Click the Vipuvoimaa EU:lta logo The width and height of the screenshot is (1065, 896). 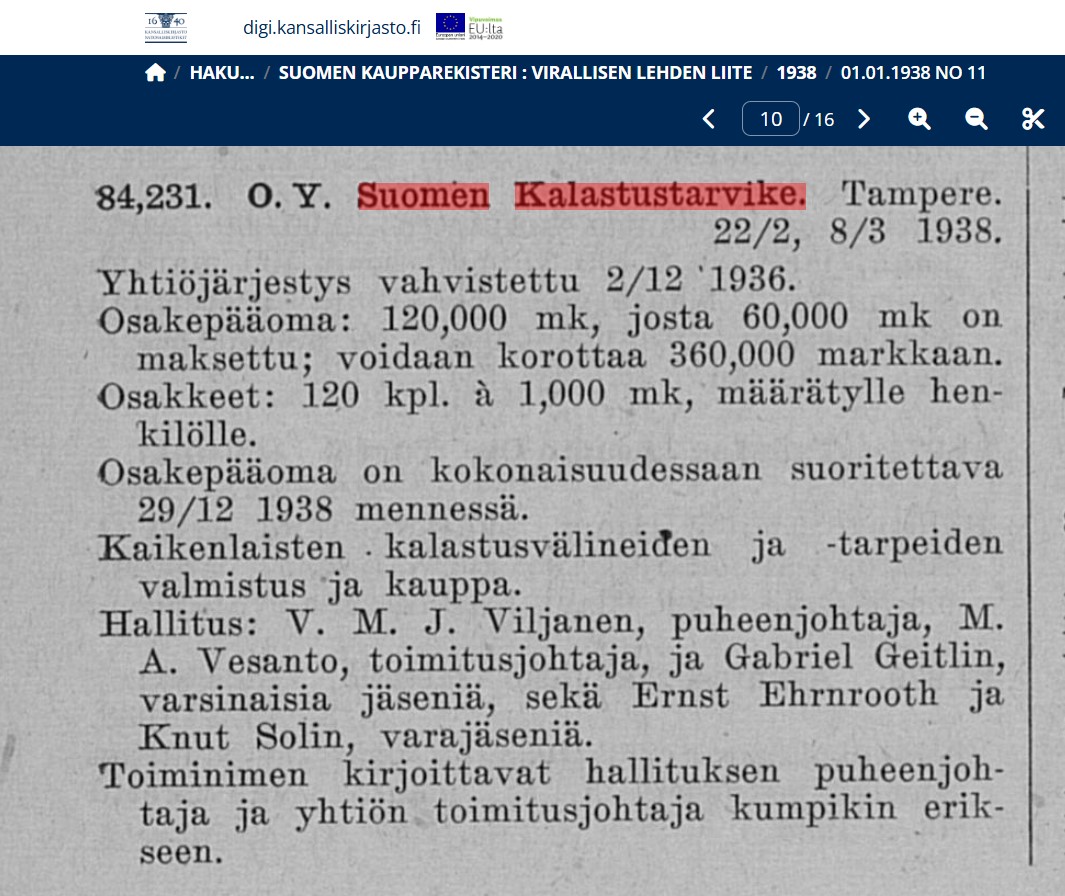pyautogui.click(x=486, y=27)
